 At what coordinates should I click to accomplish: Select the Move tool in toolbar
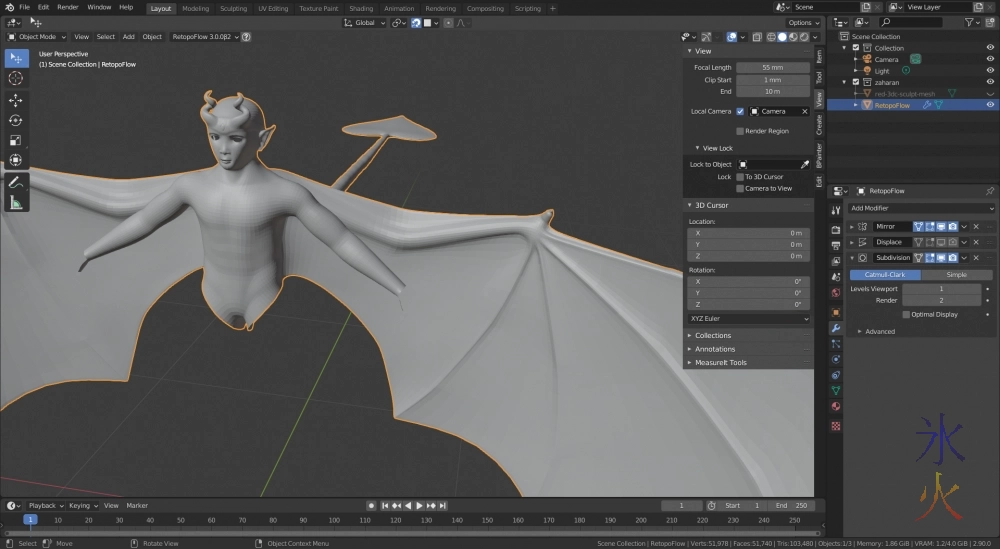(x=16, y=100)
